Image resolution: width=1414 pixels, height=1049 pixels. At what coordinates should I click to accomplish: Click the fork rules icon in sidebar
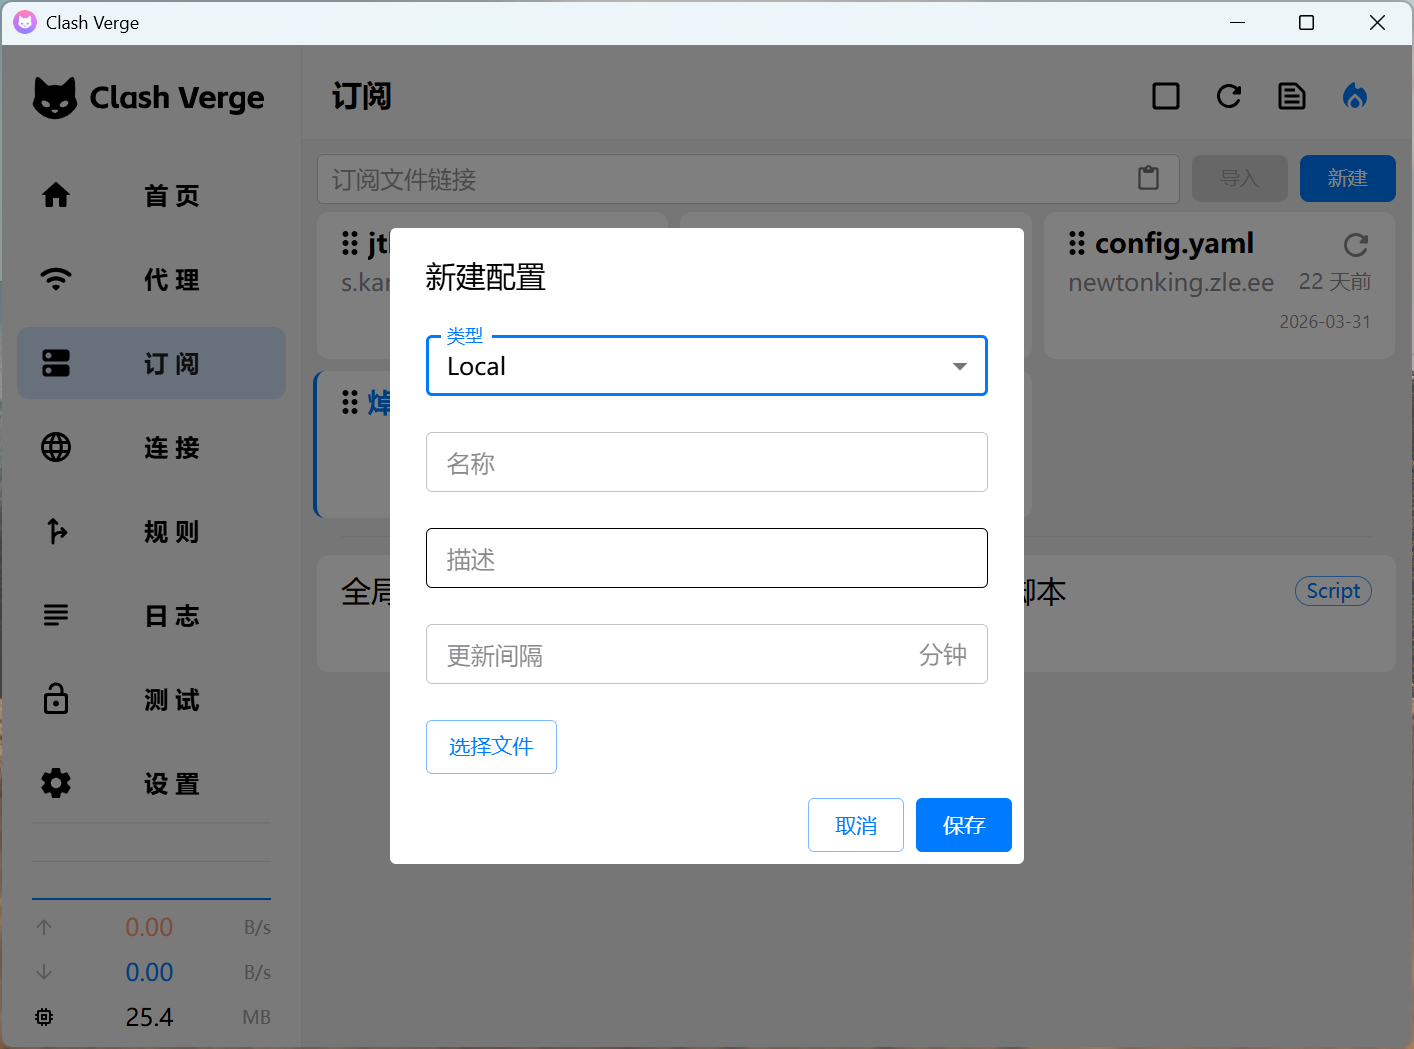click(x=56, y=531)
